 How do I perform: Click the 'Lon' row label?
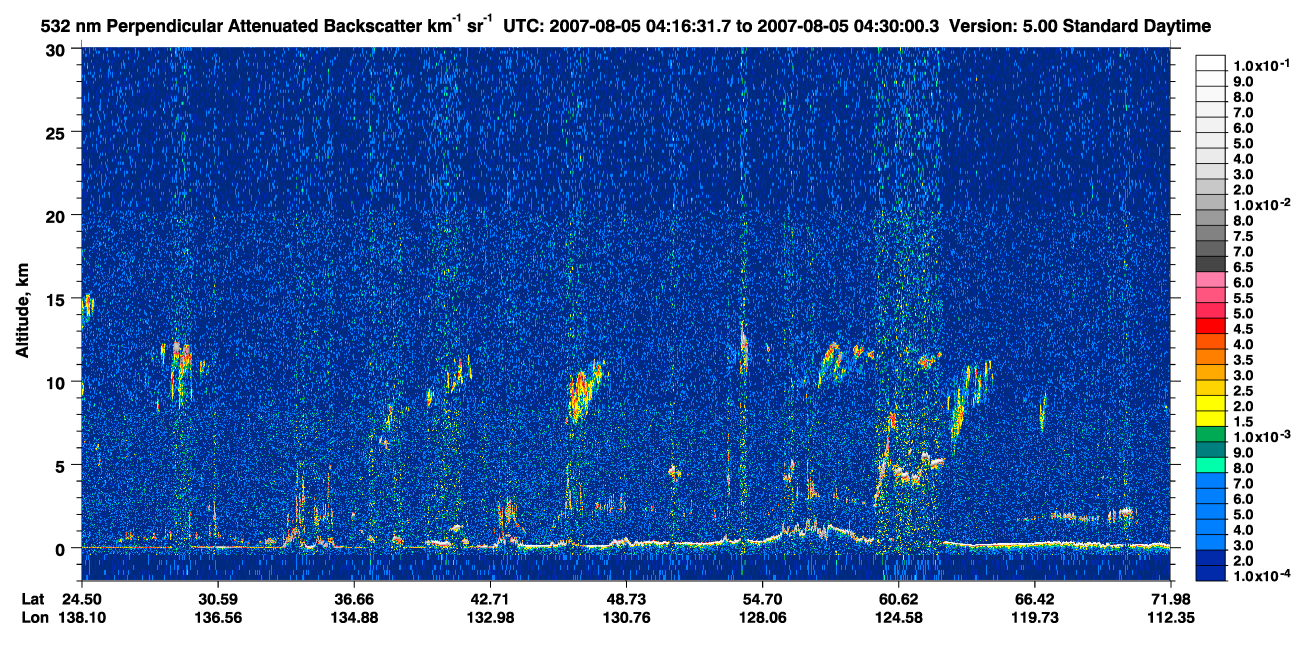[33, 617]
